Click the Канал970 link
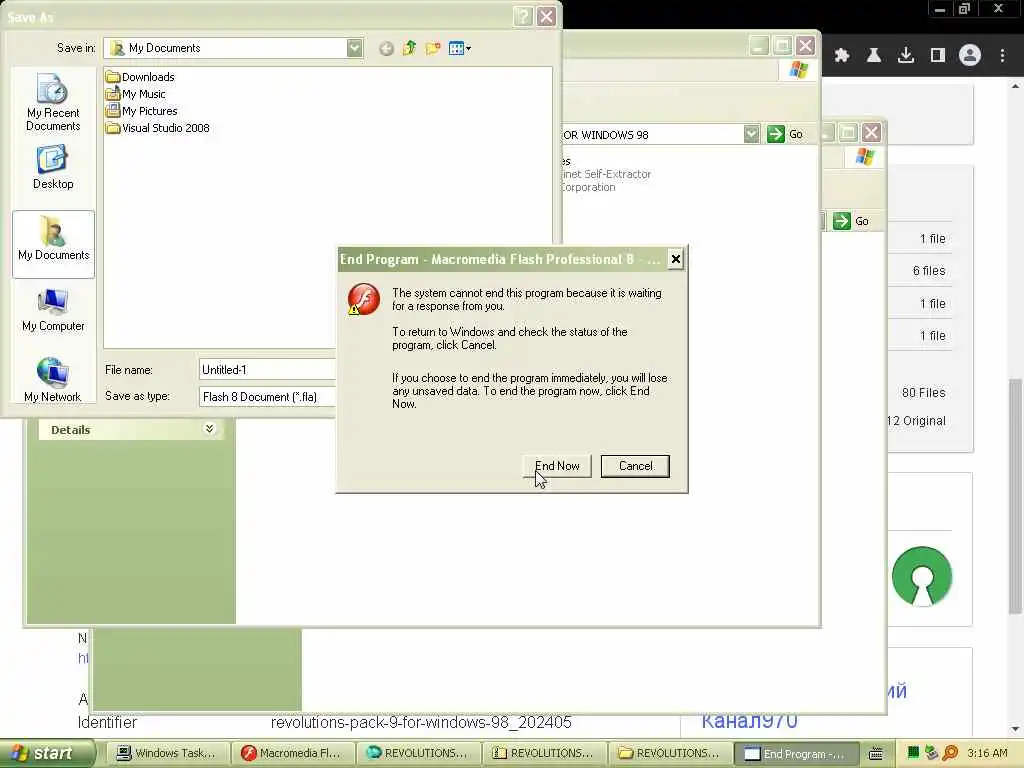 749,721
